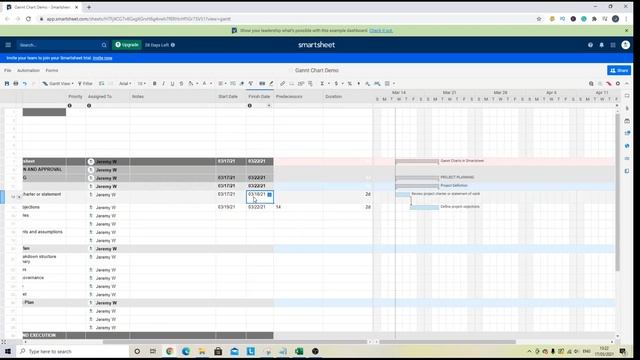Apply percentage format
The image size is (640, 360).
(350, 84)
